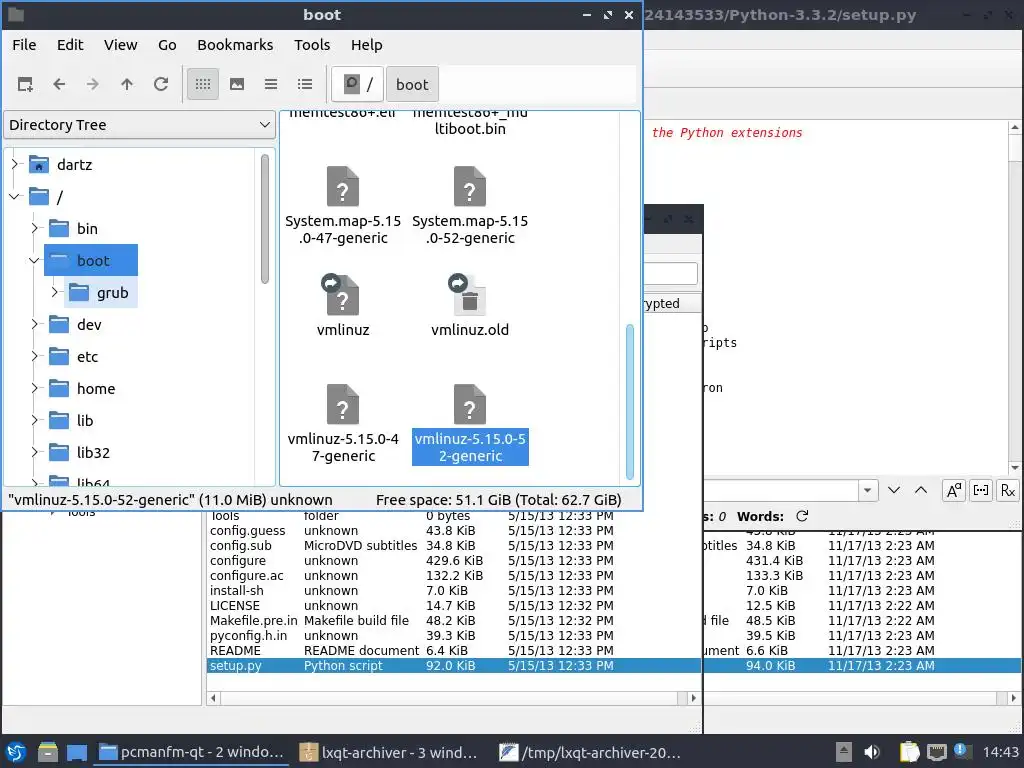Screen dimensions: 1024x768
Task: Switch to detailed list view
Action: [305, 84]
